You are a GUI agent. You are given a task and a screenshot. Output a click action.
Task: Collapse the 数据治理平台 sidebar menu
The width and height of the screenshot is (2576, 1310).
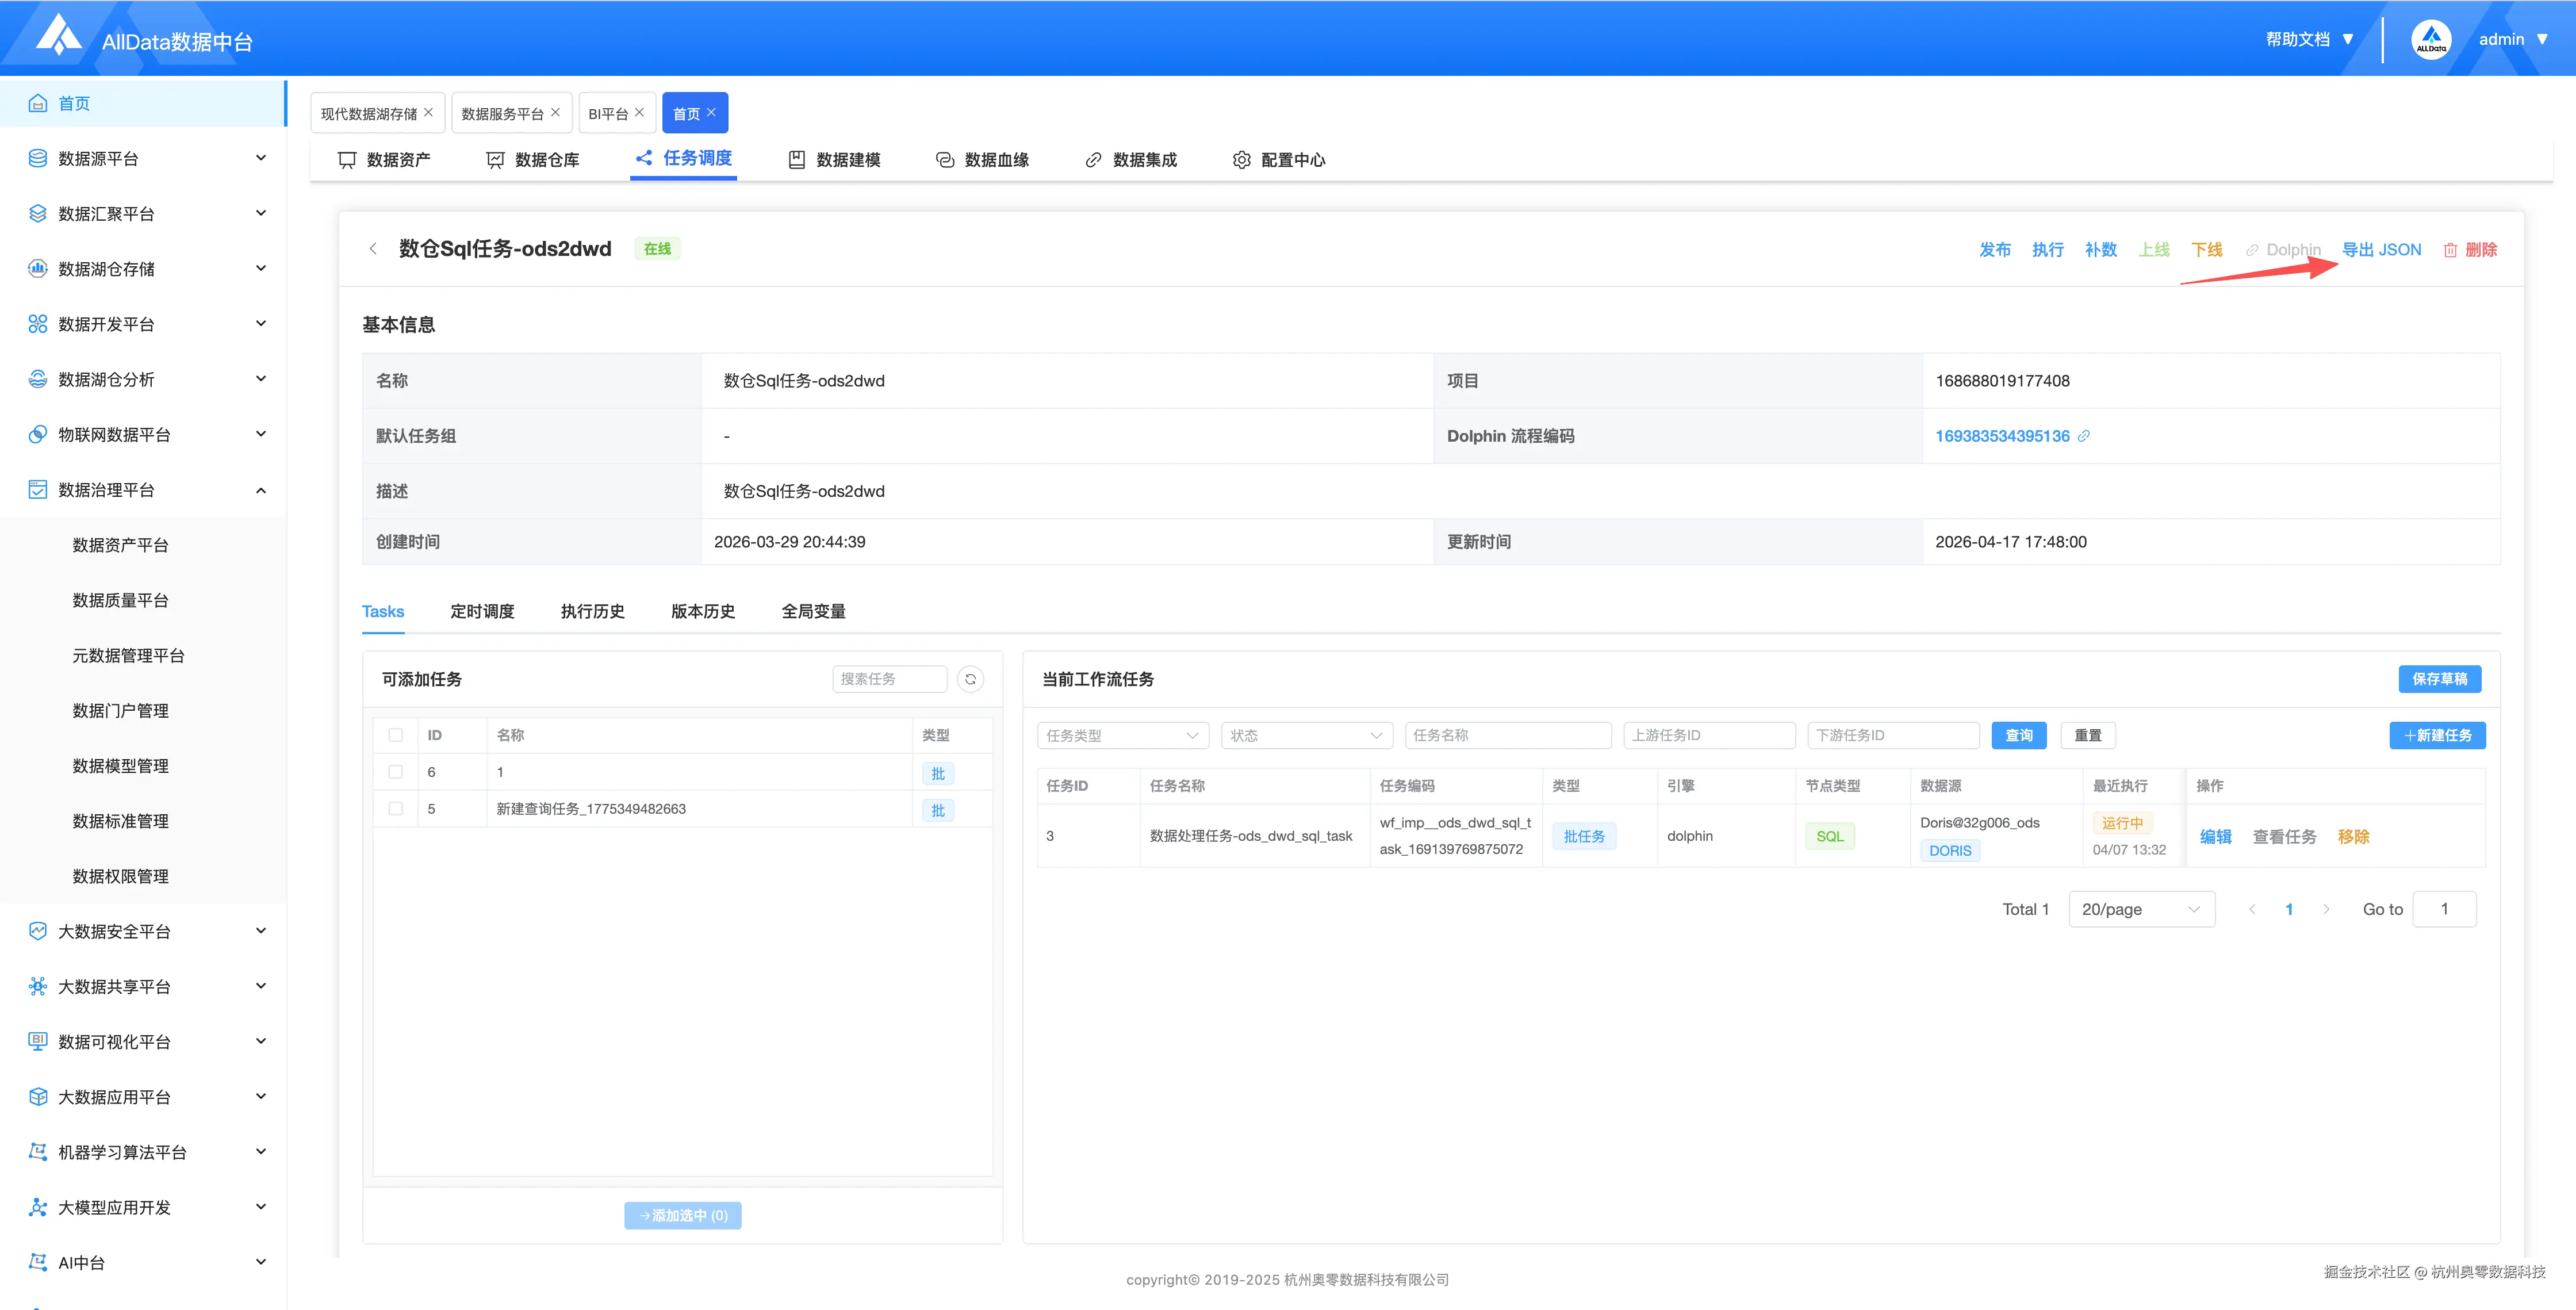pyautogui.click(x=261, y=490)
